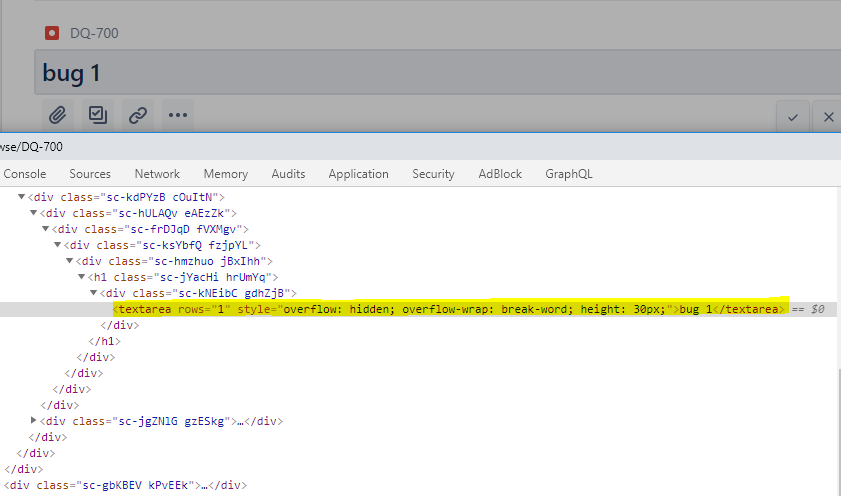The image size is (841, 496).
Task: Switch to the Console tab
Action: tap(25, 174)
